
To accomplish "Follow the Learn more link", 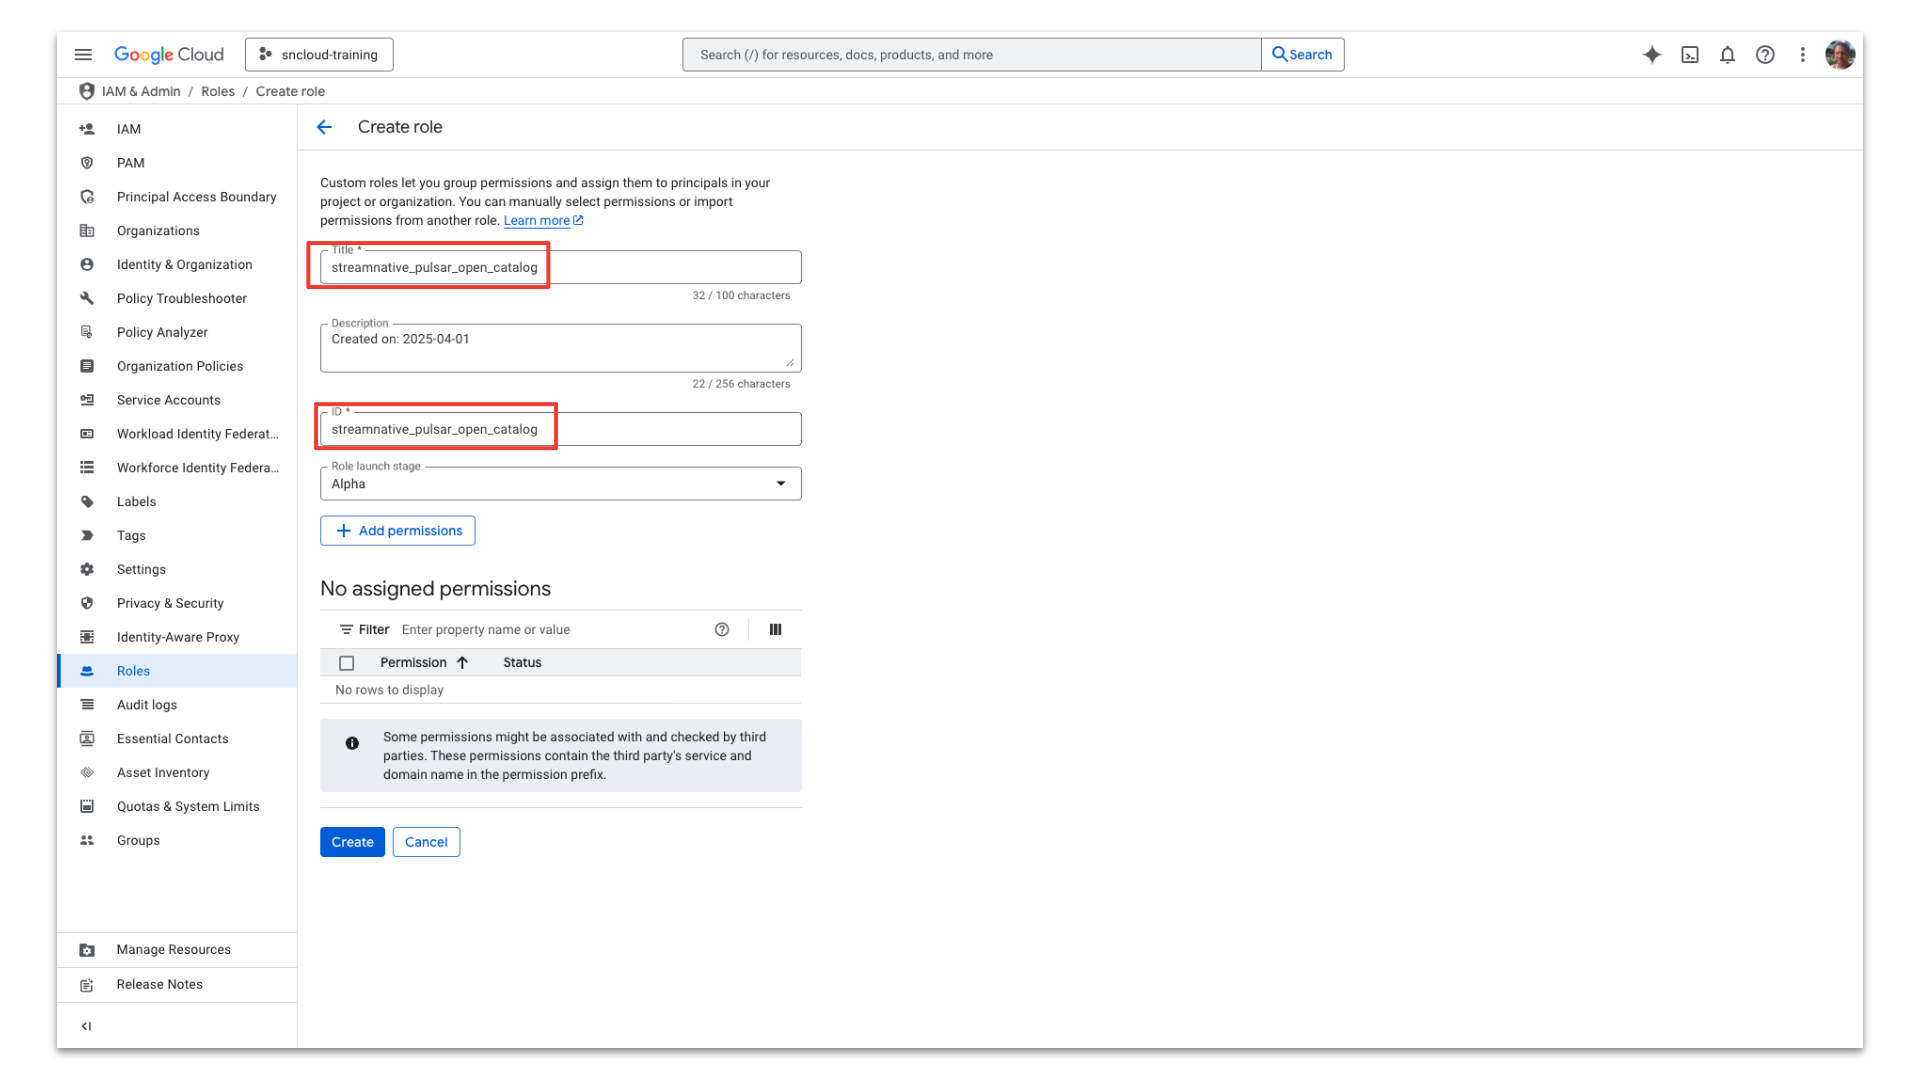I will click(537, 221).
